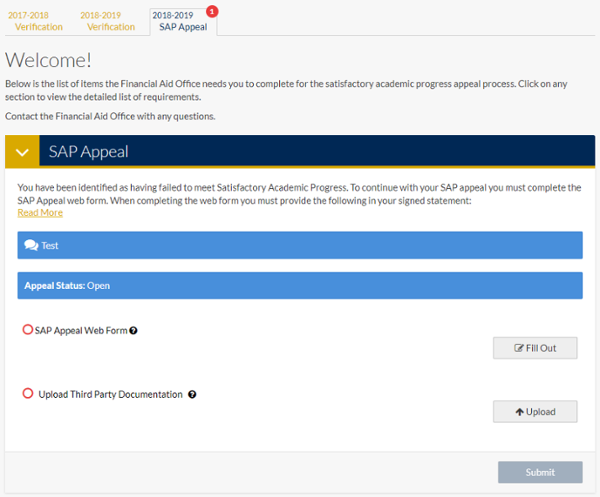The height and width of the screenshot is (497, 600).
Task: Click the Test comment banner
Action: coord(300,245)
